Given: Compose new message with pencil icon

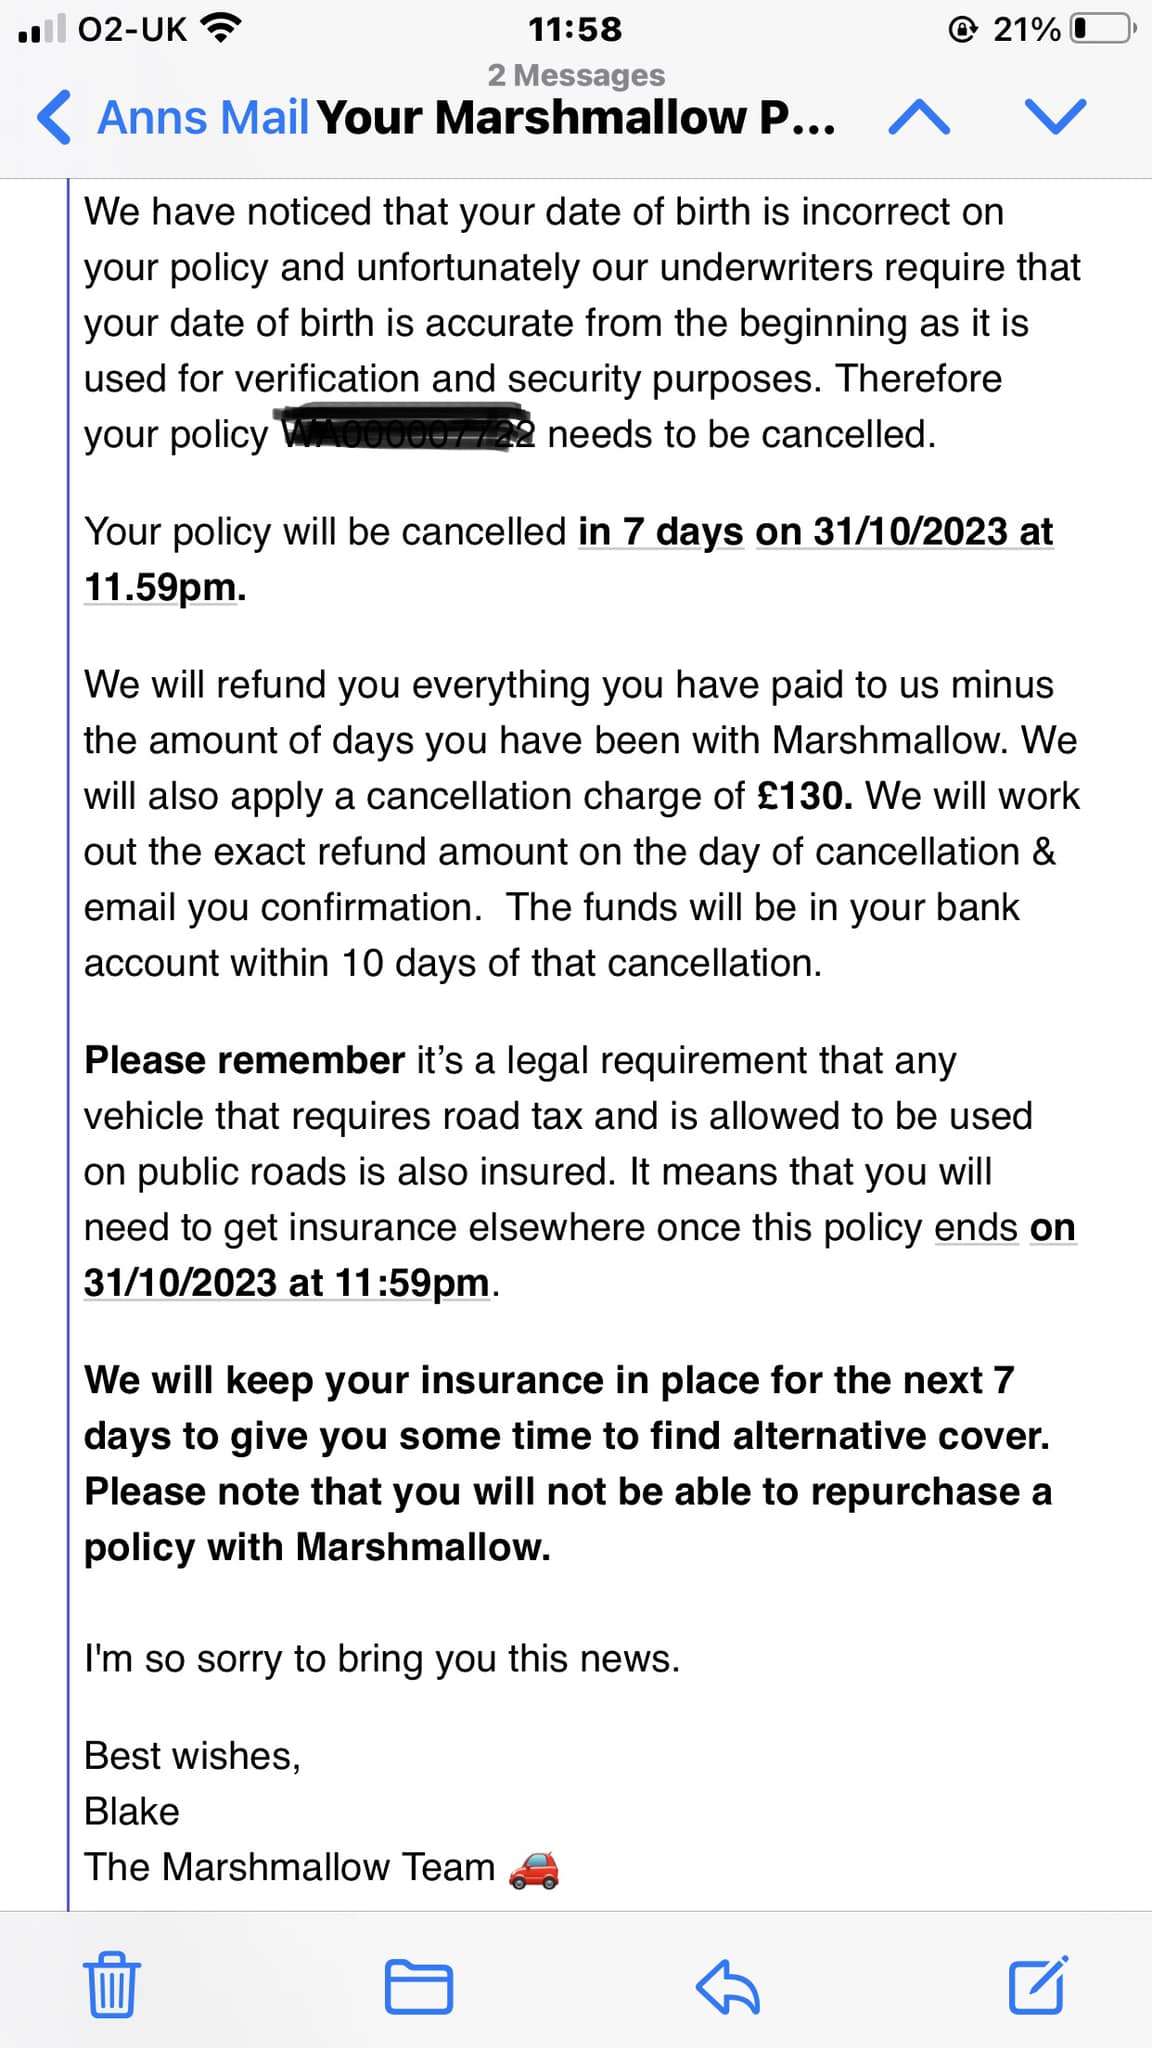Looking at the screenshot, I should click(x=1038, y=1984).
